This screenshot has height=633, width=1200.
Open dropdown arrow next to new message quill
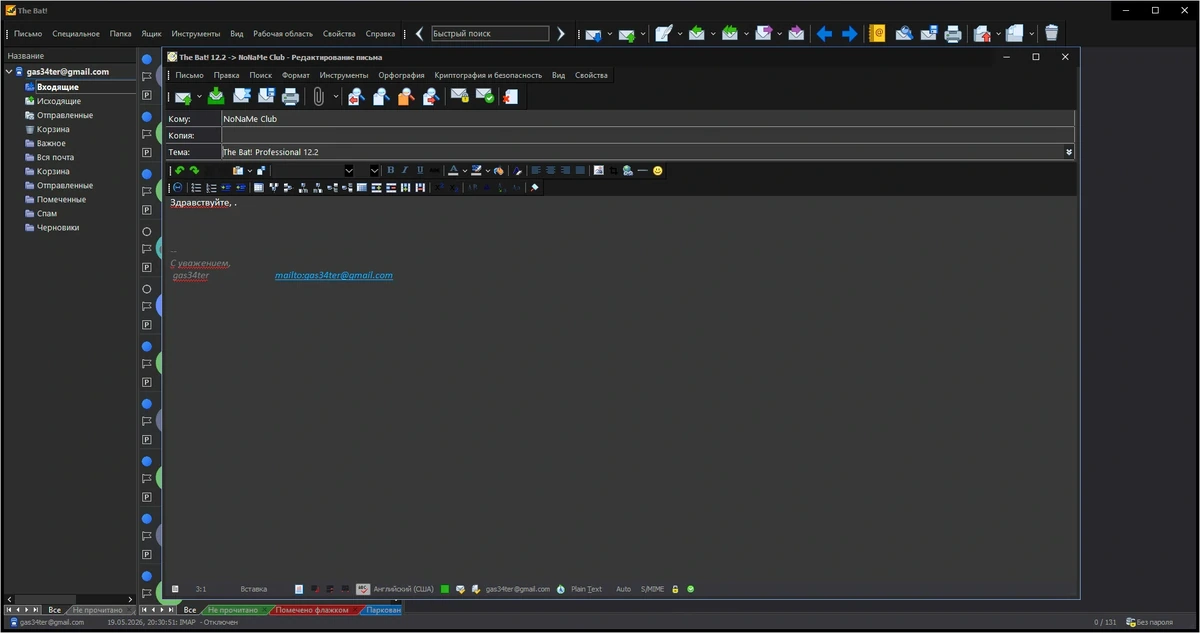680,34
